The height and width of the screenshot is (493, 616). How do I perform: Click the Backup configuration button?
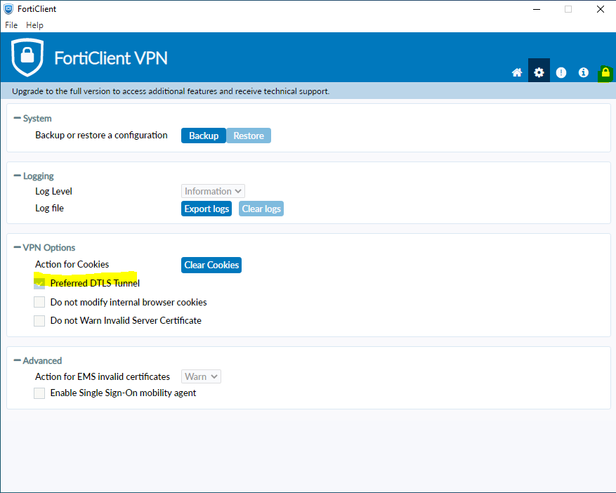[204, 135]
